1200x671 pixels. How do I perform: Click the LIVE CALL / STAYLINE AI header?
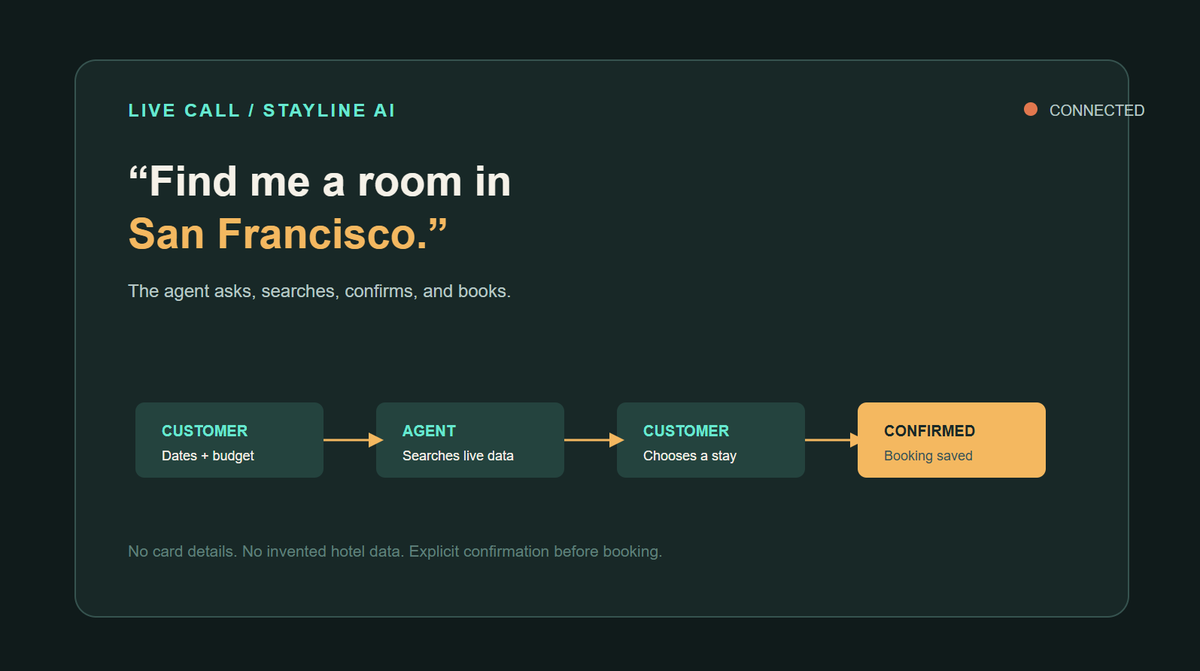262,110
